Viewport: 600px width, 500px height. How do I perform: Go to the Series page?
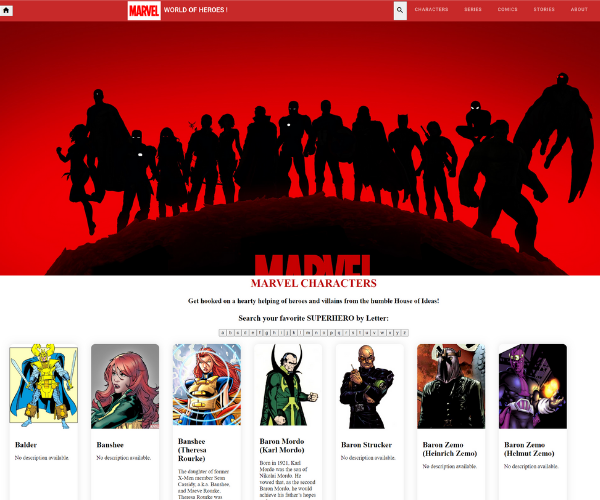(x=473, y=10)
